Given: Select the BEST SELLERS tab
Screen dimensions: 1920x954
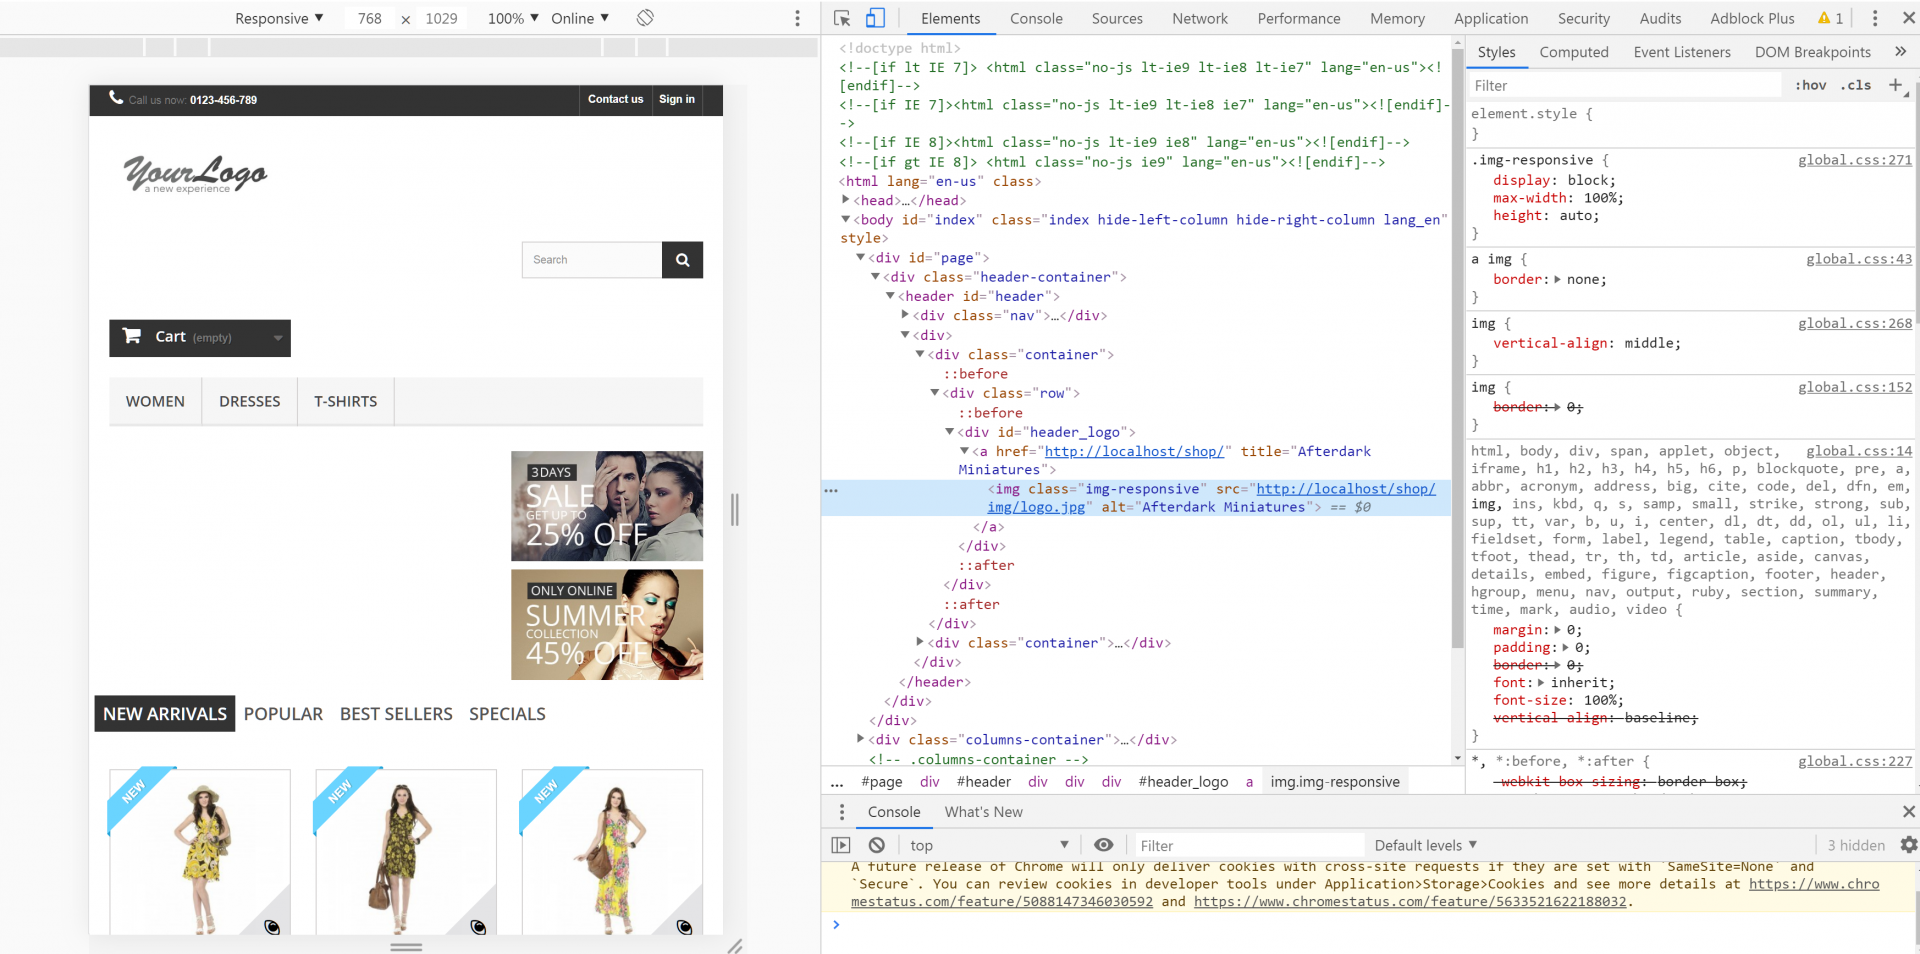Looking at the screenshot, I should point(396,714).
